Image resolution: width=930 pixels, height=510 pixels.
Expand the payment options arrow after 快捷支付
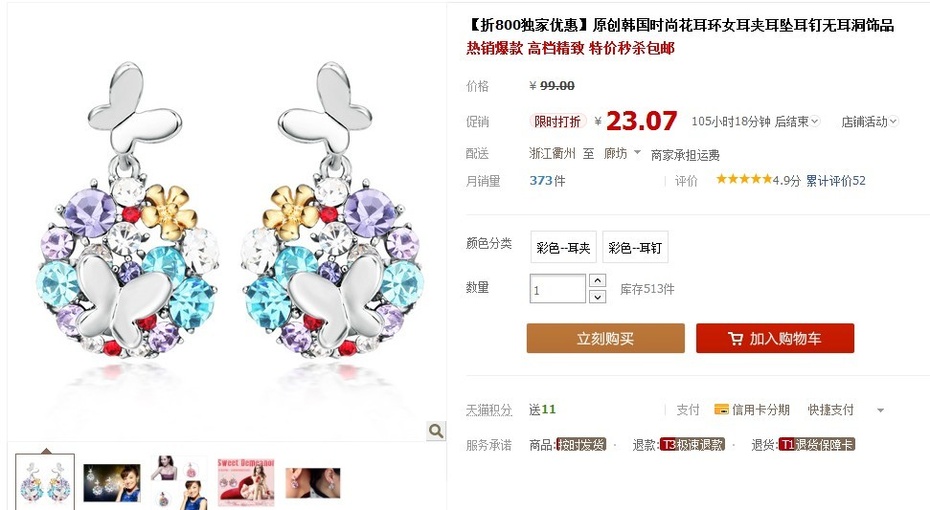[x=881, y=410]
